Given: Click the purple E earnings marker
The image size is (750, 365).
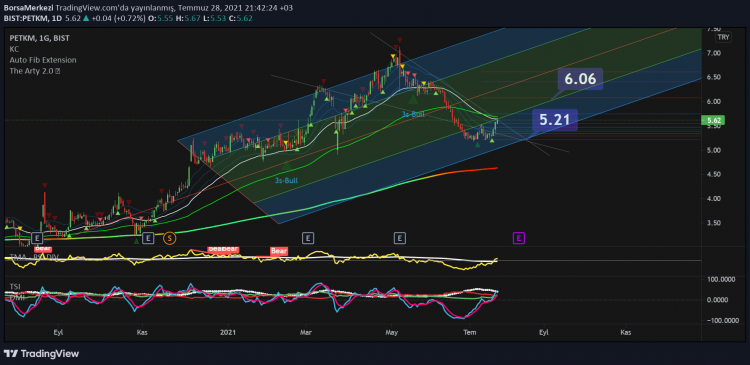Looking at the screenshot, I should click(519, 238).
